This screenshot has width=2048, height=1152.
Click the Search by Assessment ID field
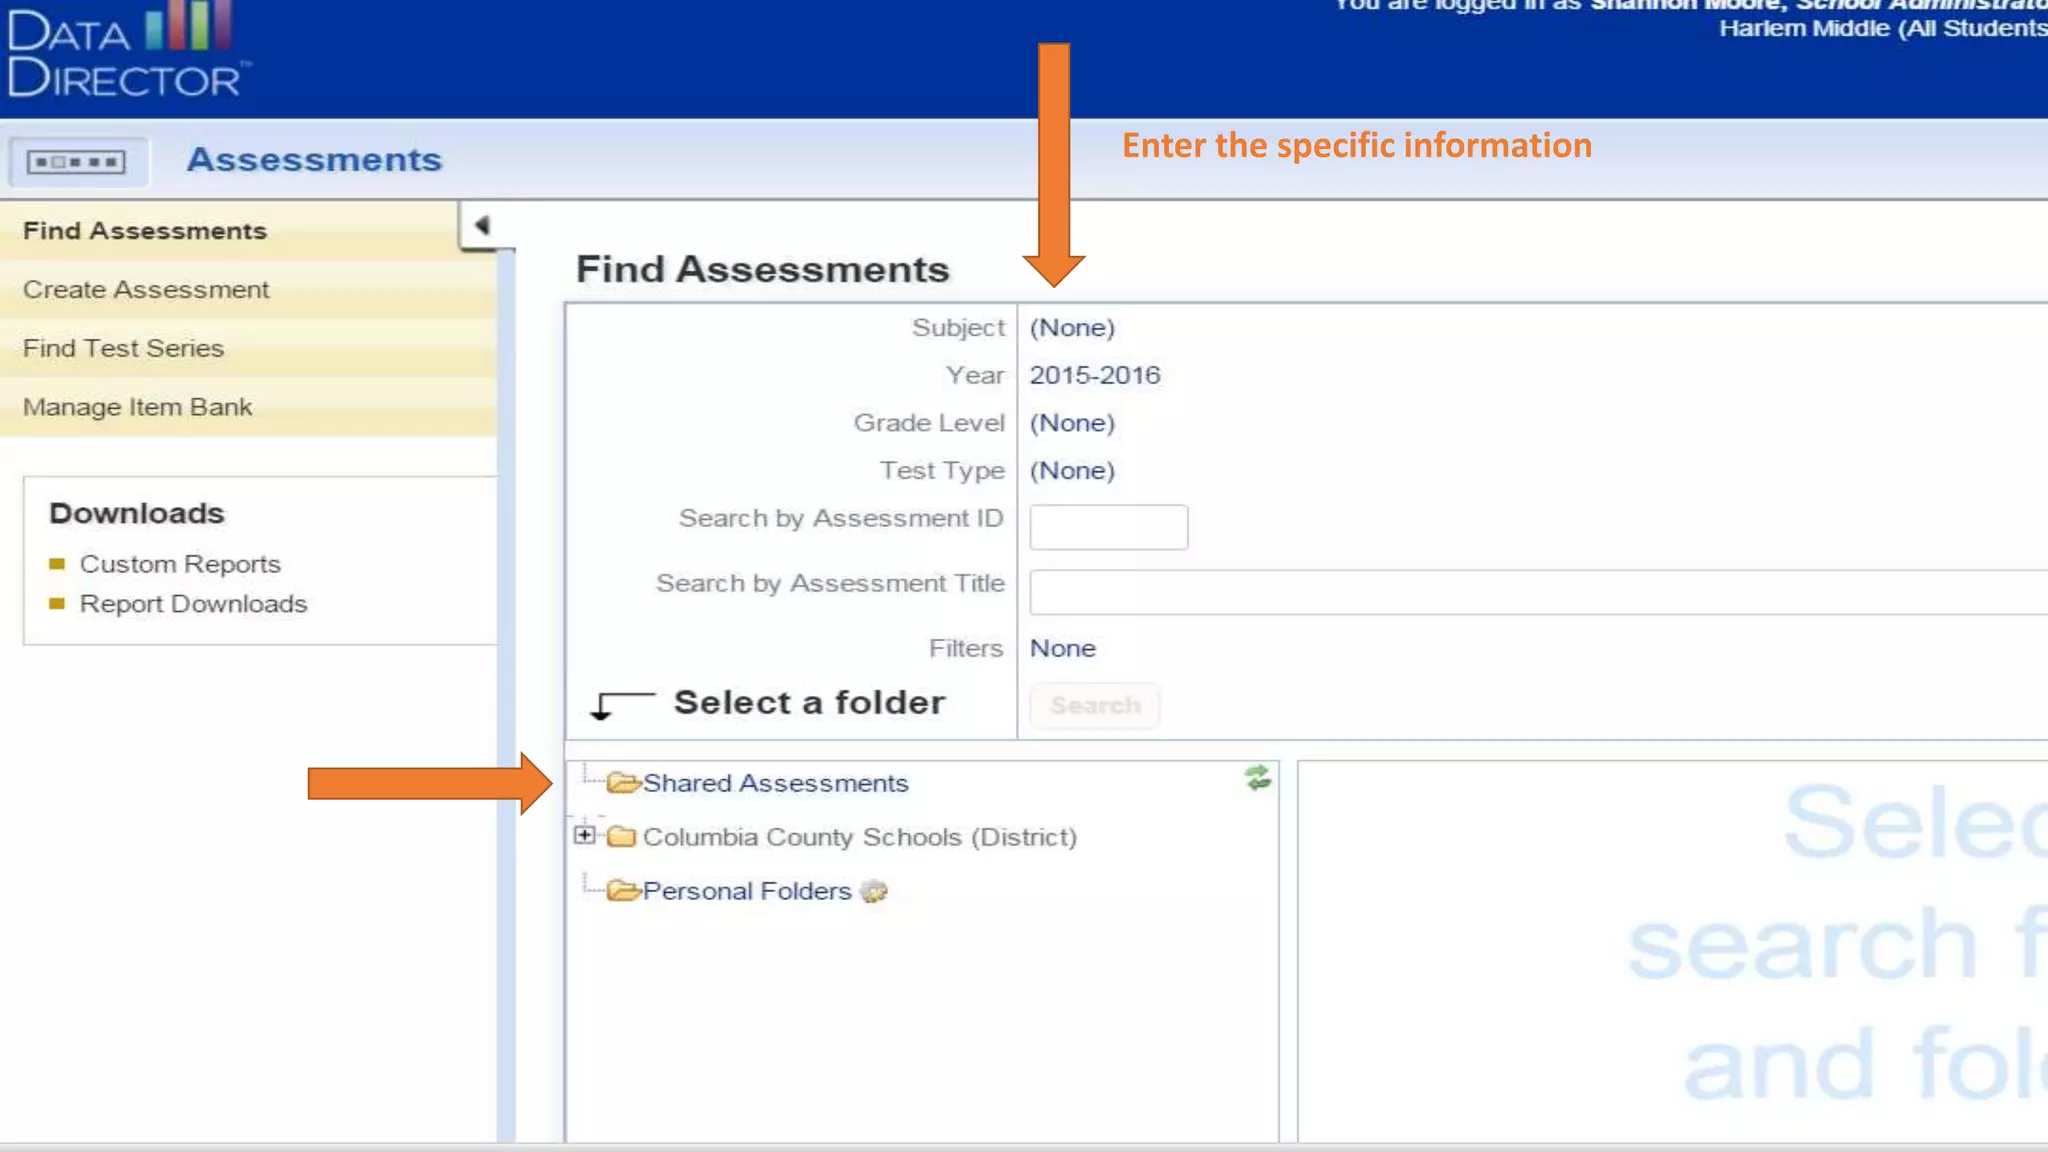pos(1108,527)
